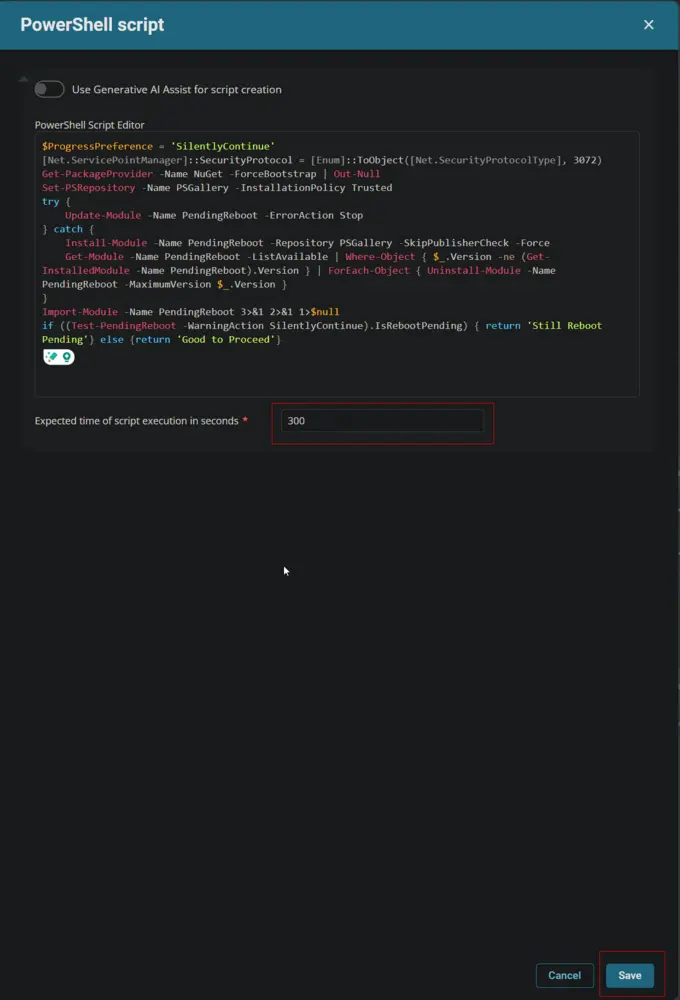Click 'Expected time of script execution in seconds' label
Screen dimensions: 680x1000
[x=137, y=421]
